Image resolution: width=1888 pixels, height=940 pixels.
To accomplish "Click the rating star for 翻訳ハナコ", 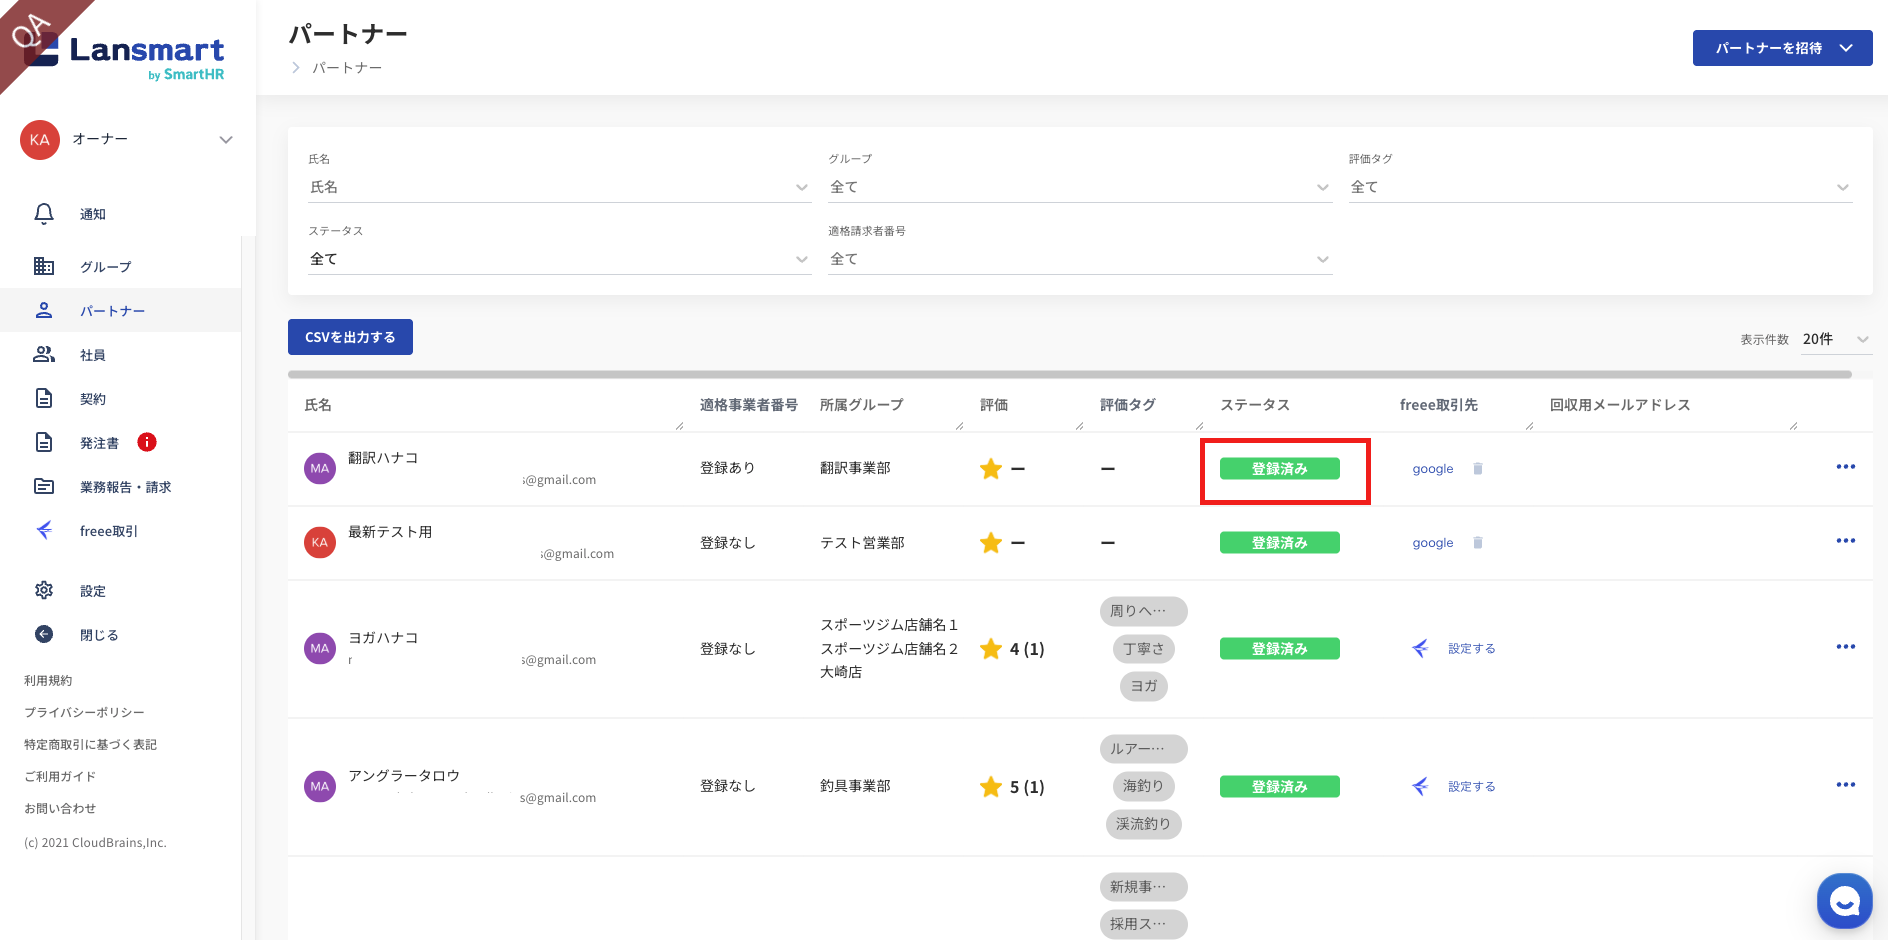I will point(991,468).
